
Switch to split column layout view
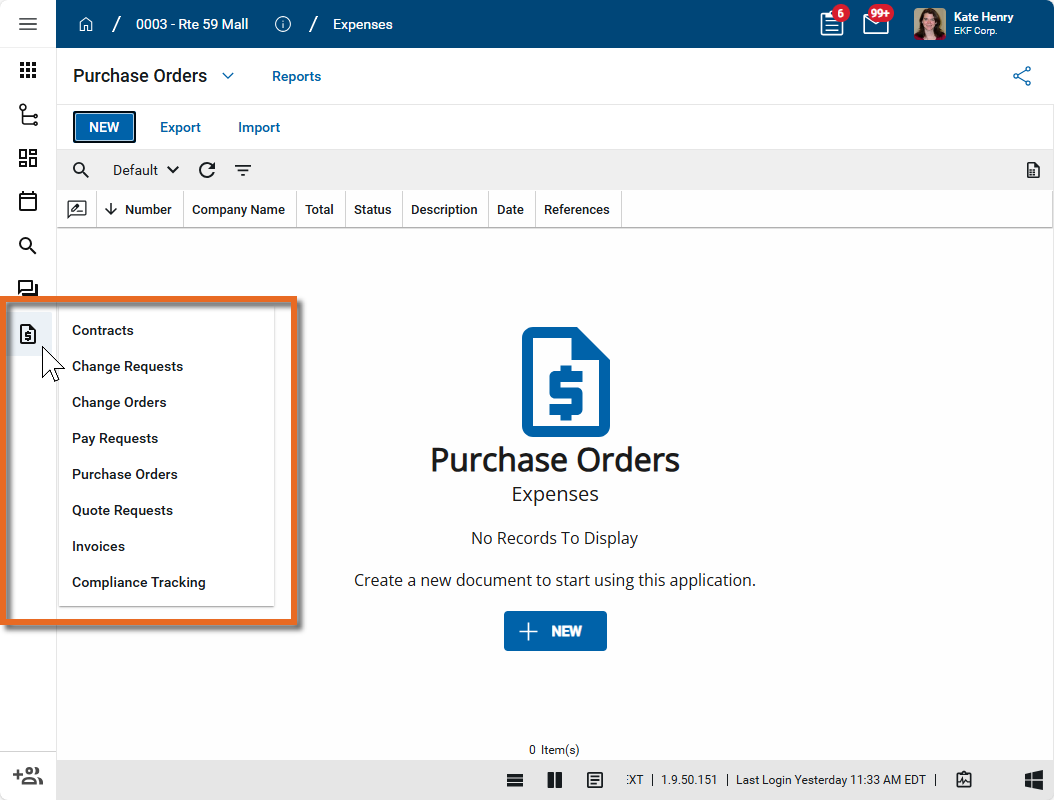555,780
